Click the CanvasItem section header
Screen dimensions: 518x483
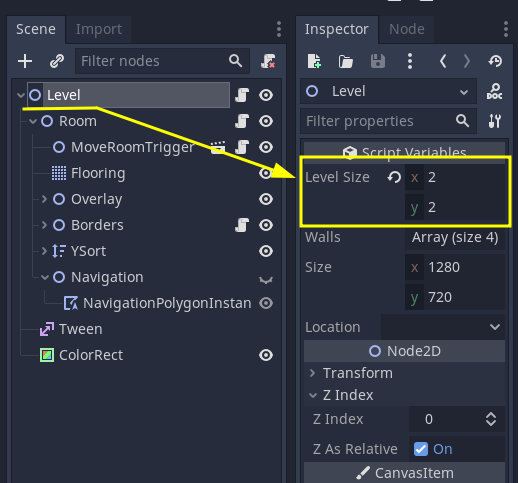404,473
